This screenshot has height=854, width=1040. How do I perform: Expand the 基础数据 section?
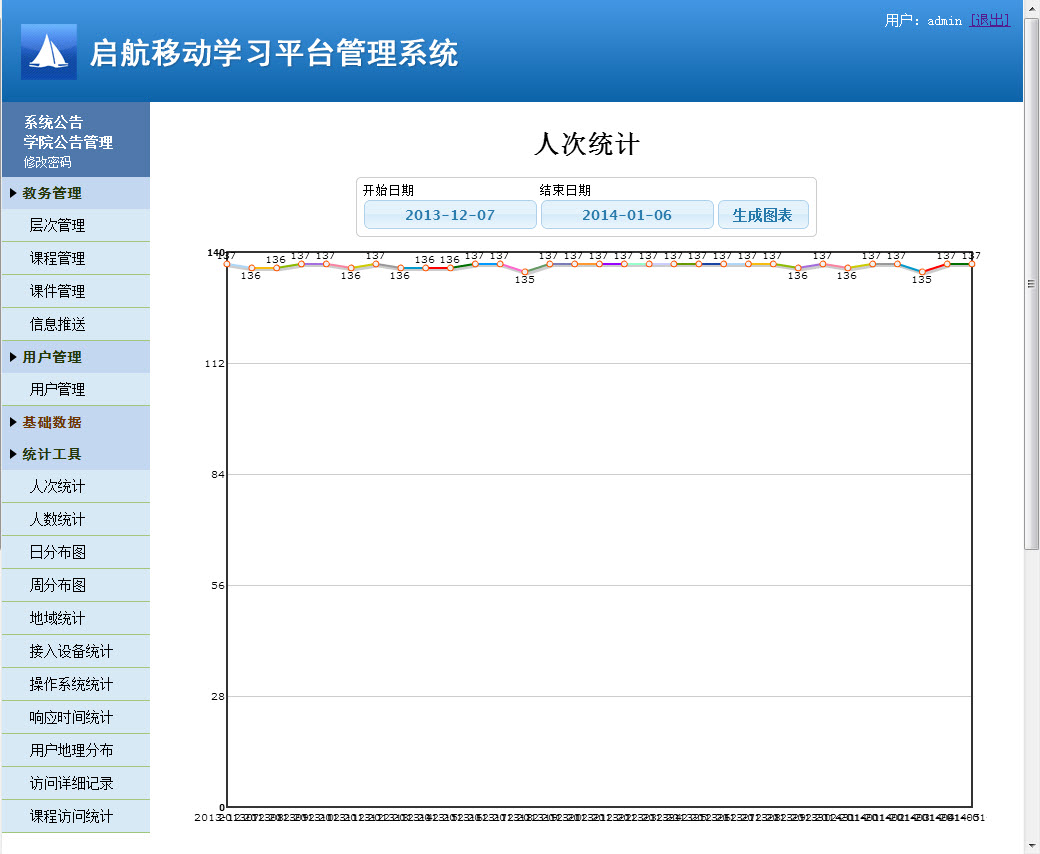point(52,422)
